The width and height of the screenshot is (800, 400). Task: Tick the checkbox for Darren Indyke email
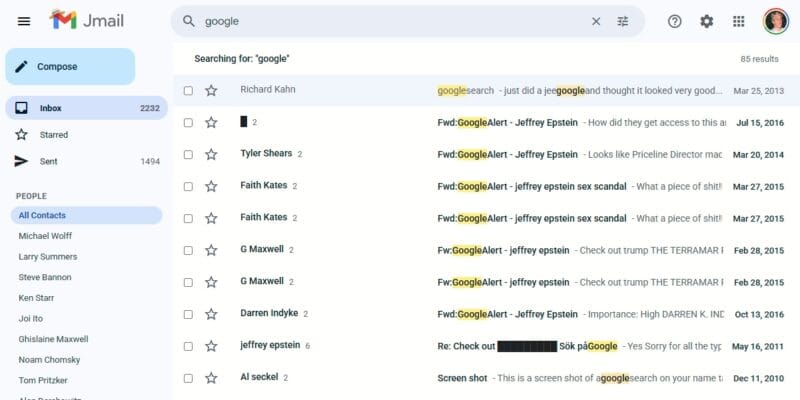188,314
